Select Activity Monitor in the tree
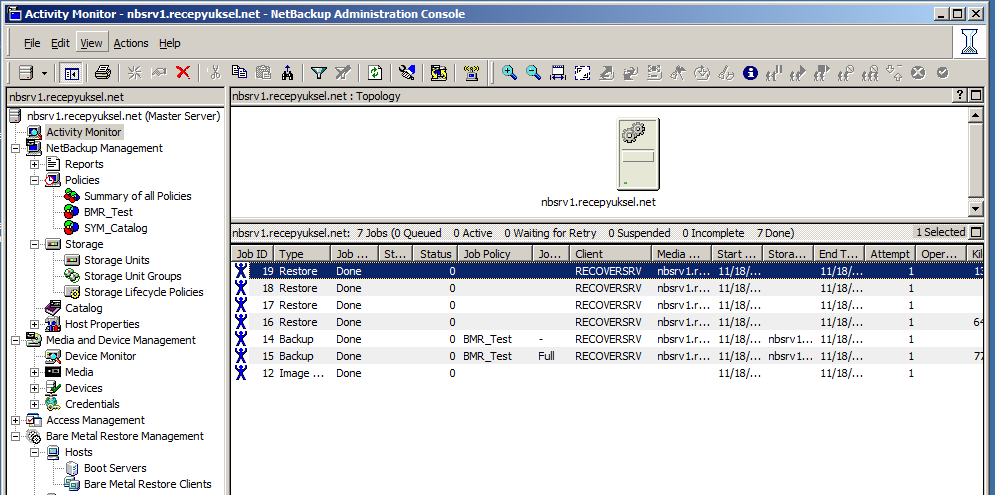This screenshot has width=995, height=495. (83, 132)
